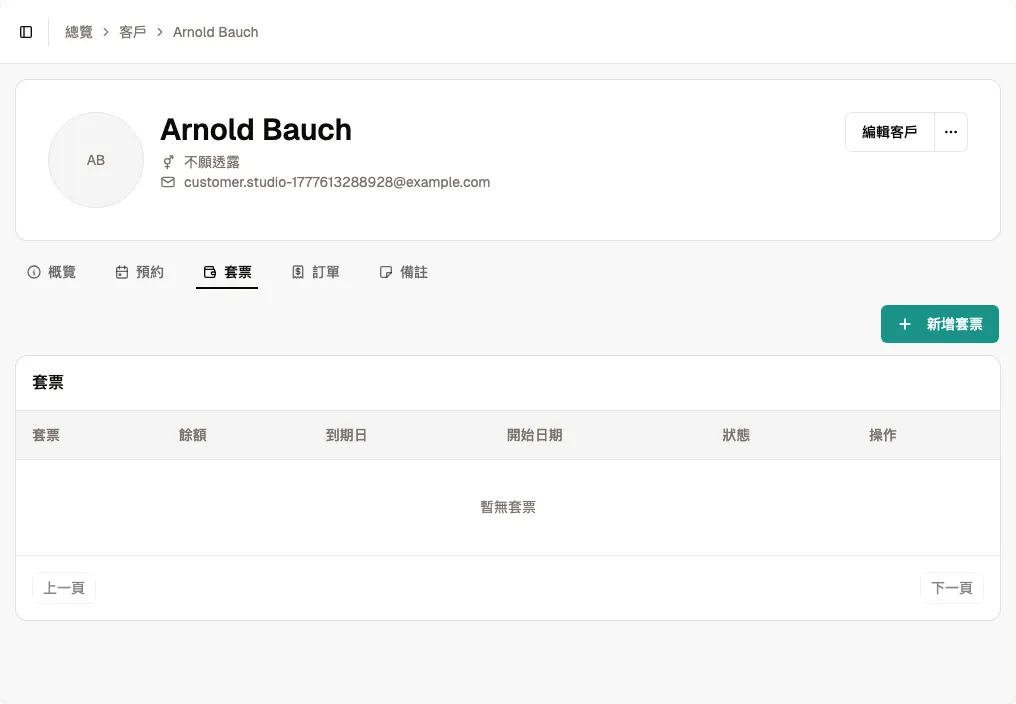Toggle the sidebar panel icon
The width and height of the screenshot is (1016, 704).
pyautogui.click(x=26, y=32)
